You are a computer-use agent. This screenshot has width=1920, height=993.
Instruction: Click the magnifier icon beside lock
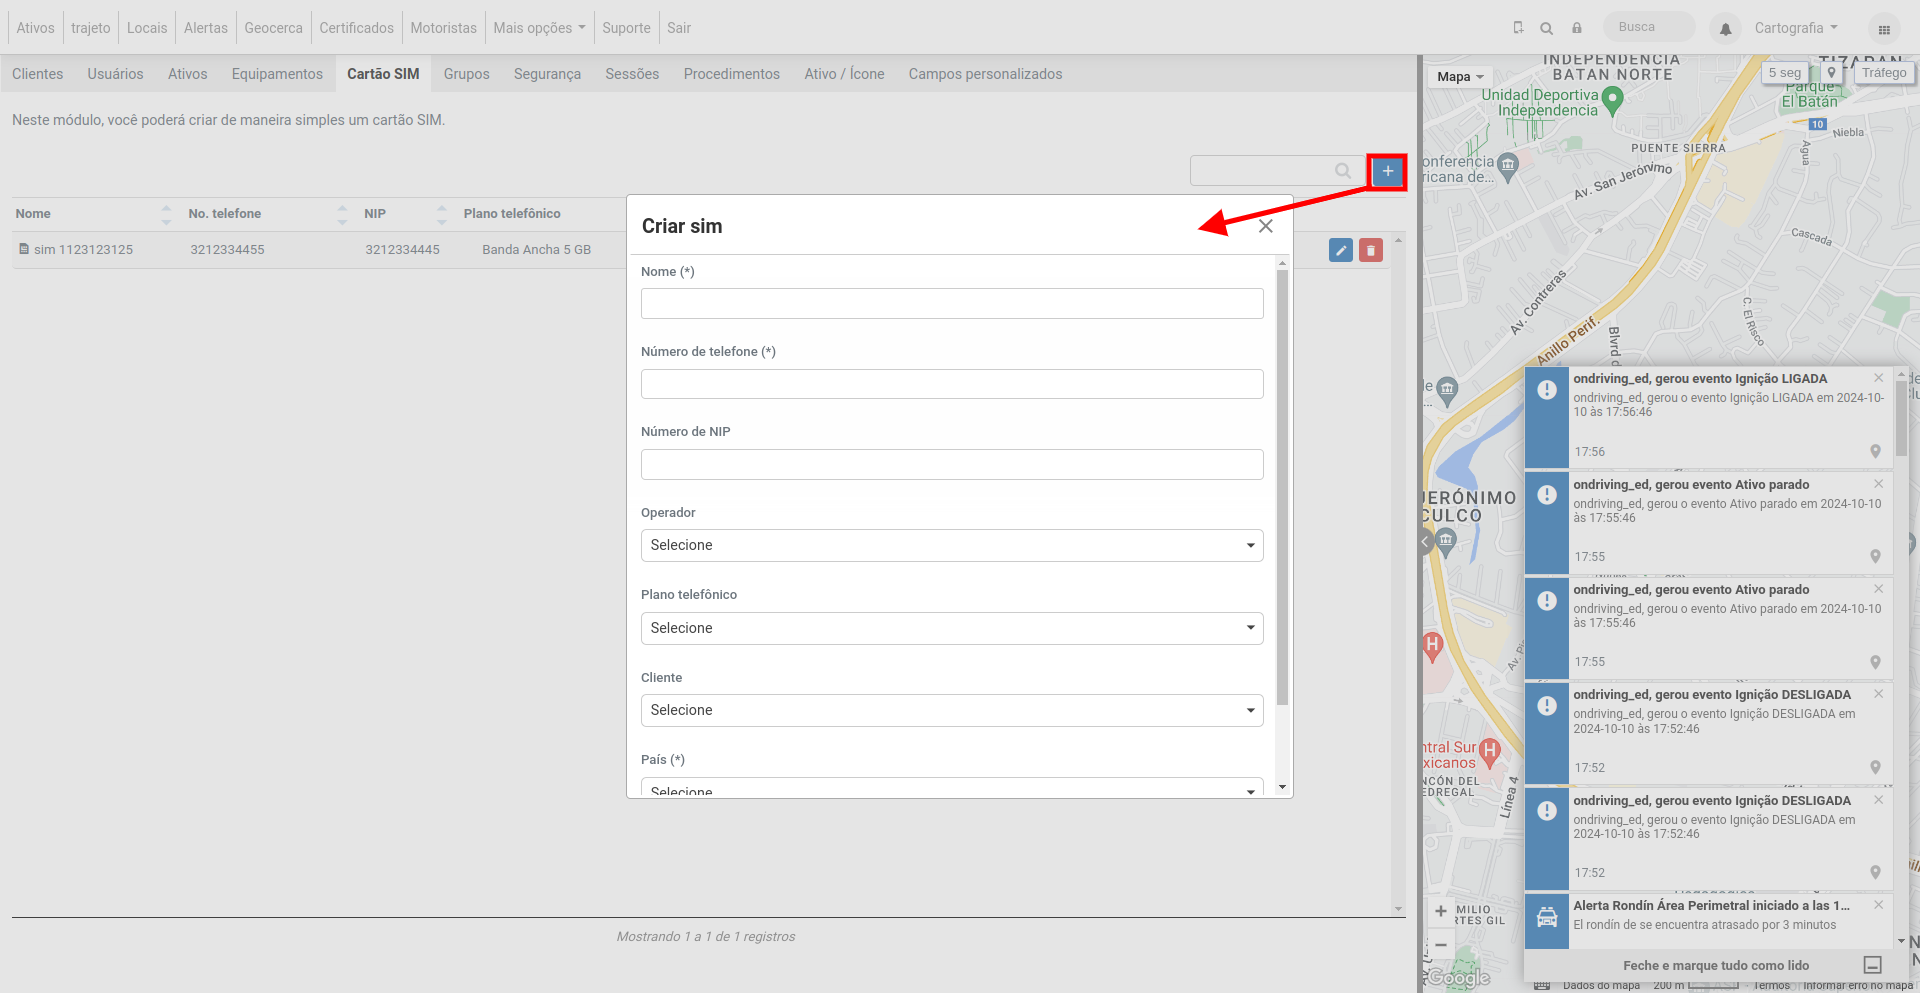pyautogui.click(x=1547, y=28)
